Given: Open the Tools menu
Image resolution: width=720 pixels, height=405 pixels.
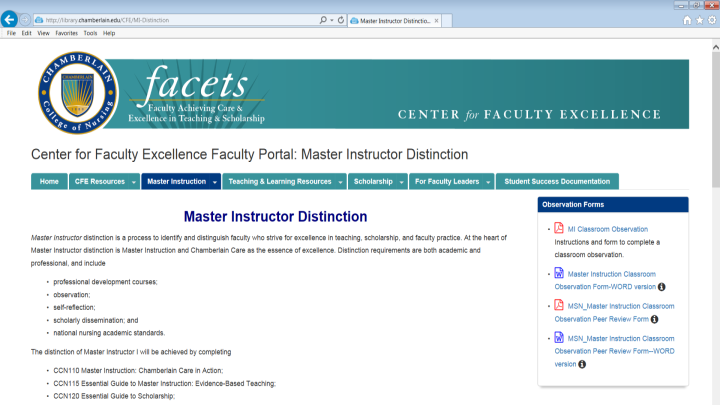Looking at the screenshot, I should tap(90, 33).
